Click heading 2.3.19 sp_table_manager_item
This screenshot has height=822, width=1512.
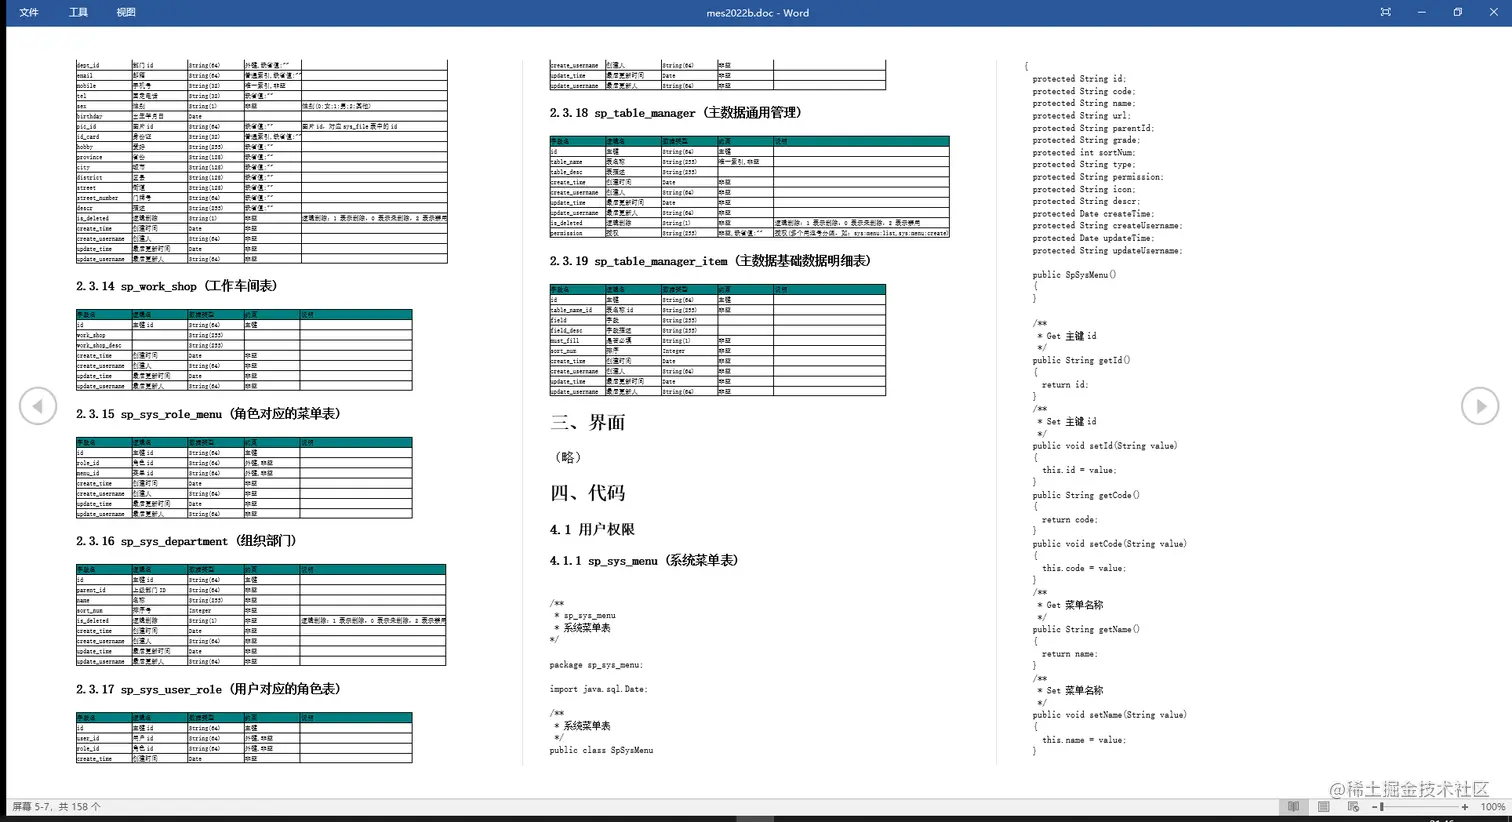[710, 261]
